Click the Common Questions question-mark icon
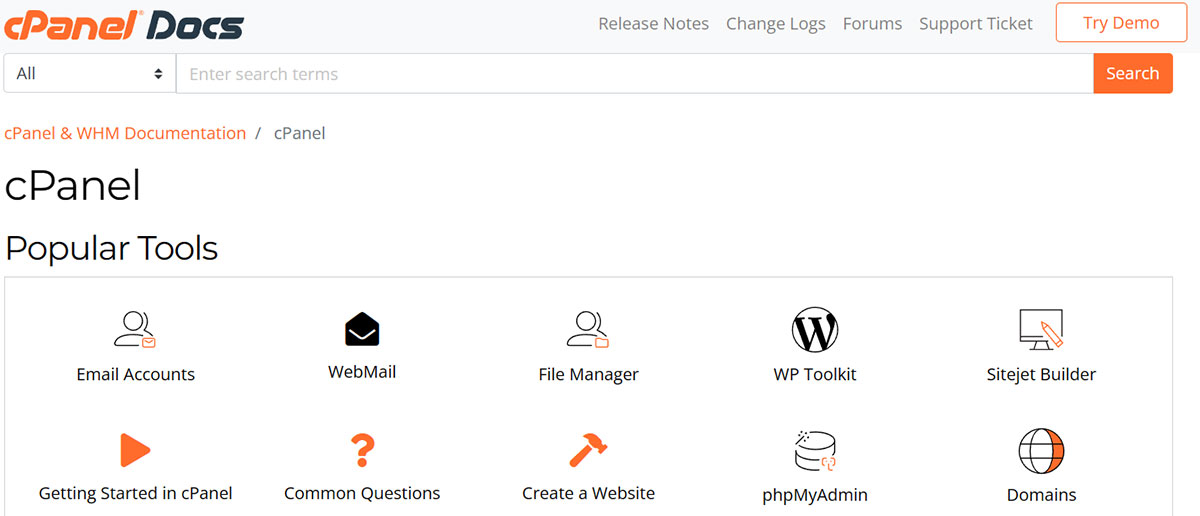This screenshot has height=516, width=1200. 362,450
